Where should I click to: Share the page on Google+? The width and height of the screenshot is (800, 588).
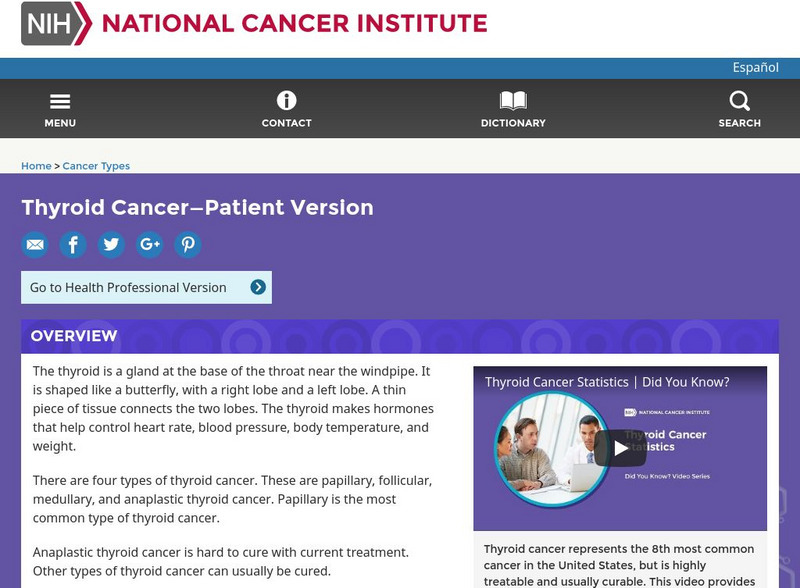pyautogui.click(x=150, y=244)
